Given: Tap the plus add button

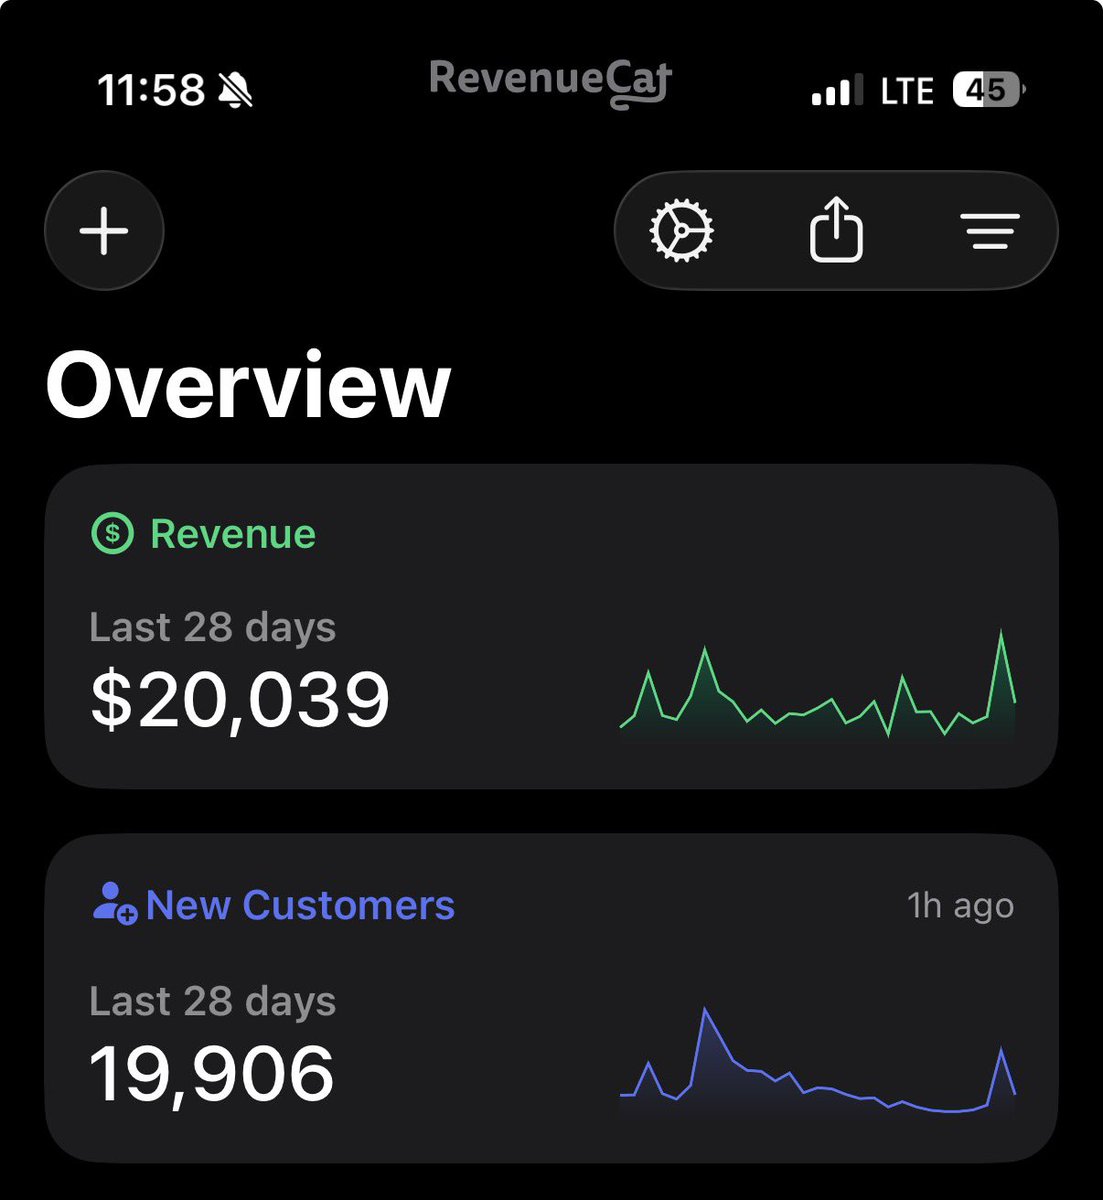Looking at the screenshot, I should (x=104, y=231).
